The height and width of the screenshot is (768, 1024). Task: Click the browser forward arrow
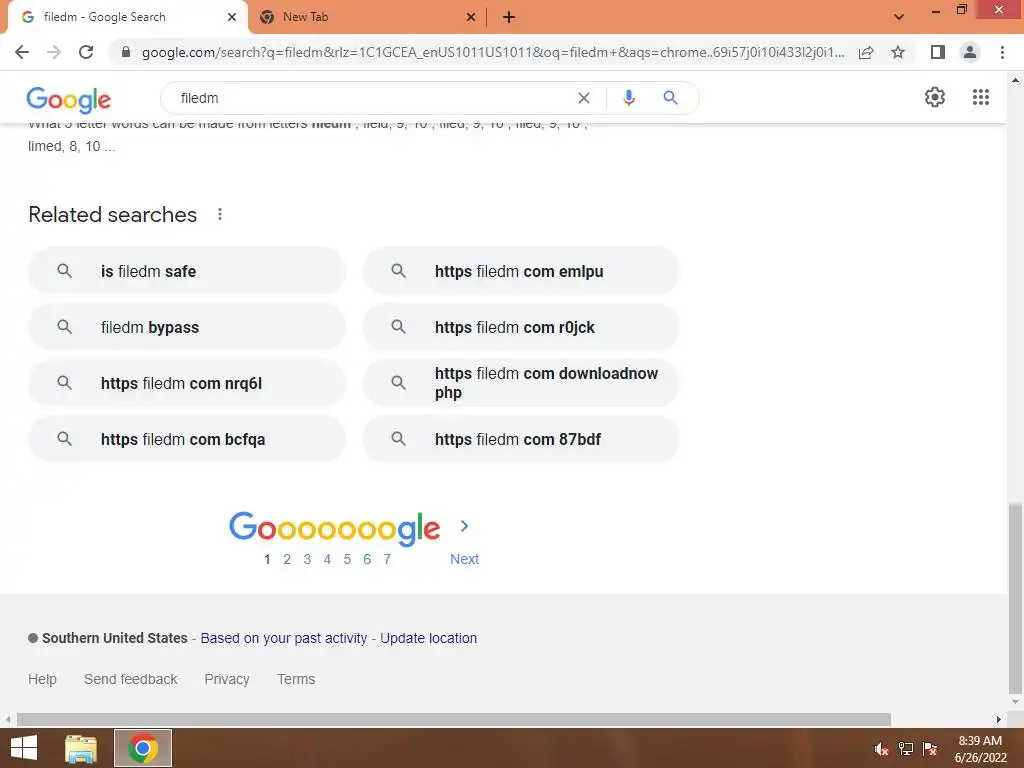point(54,52)
